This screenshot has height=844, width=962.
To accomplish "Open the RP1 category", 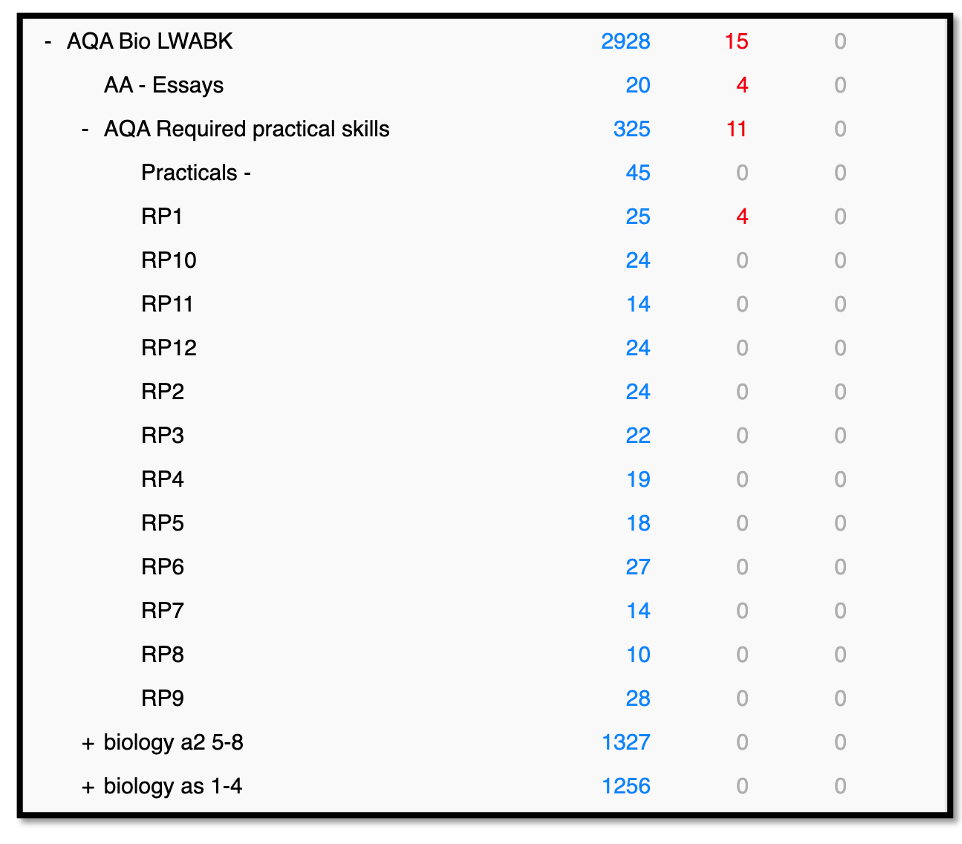I will [163, 216].
